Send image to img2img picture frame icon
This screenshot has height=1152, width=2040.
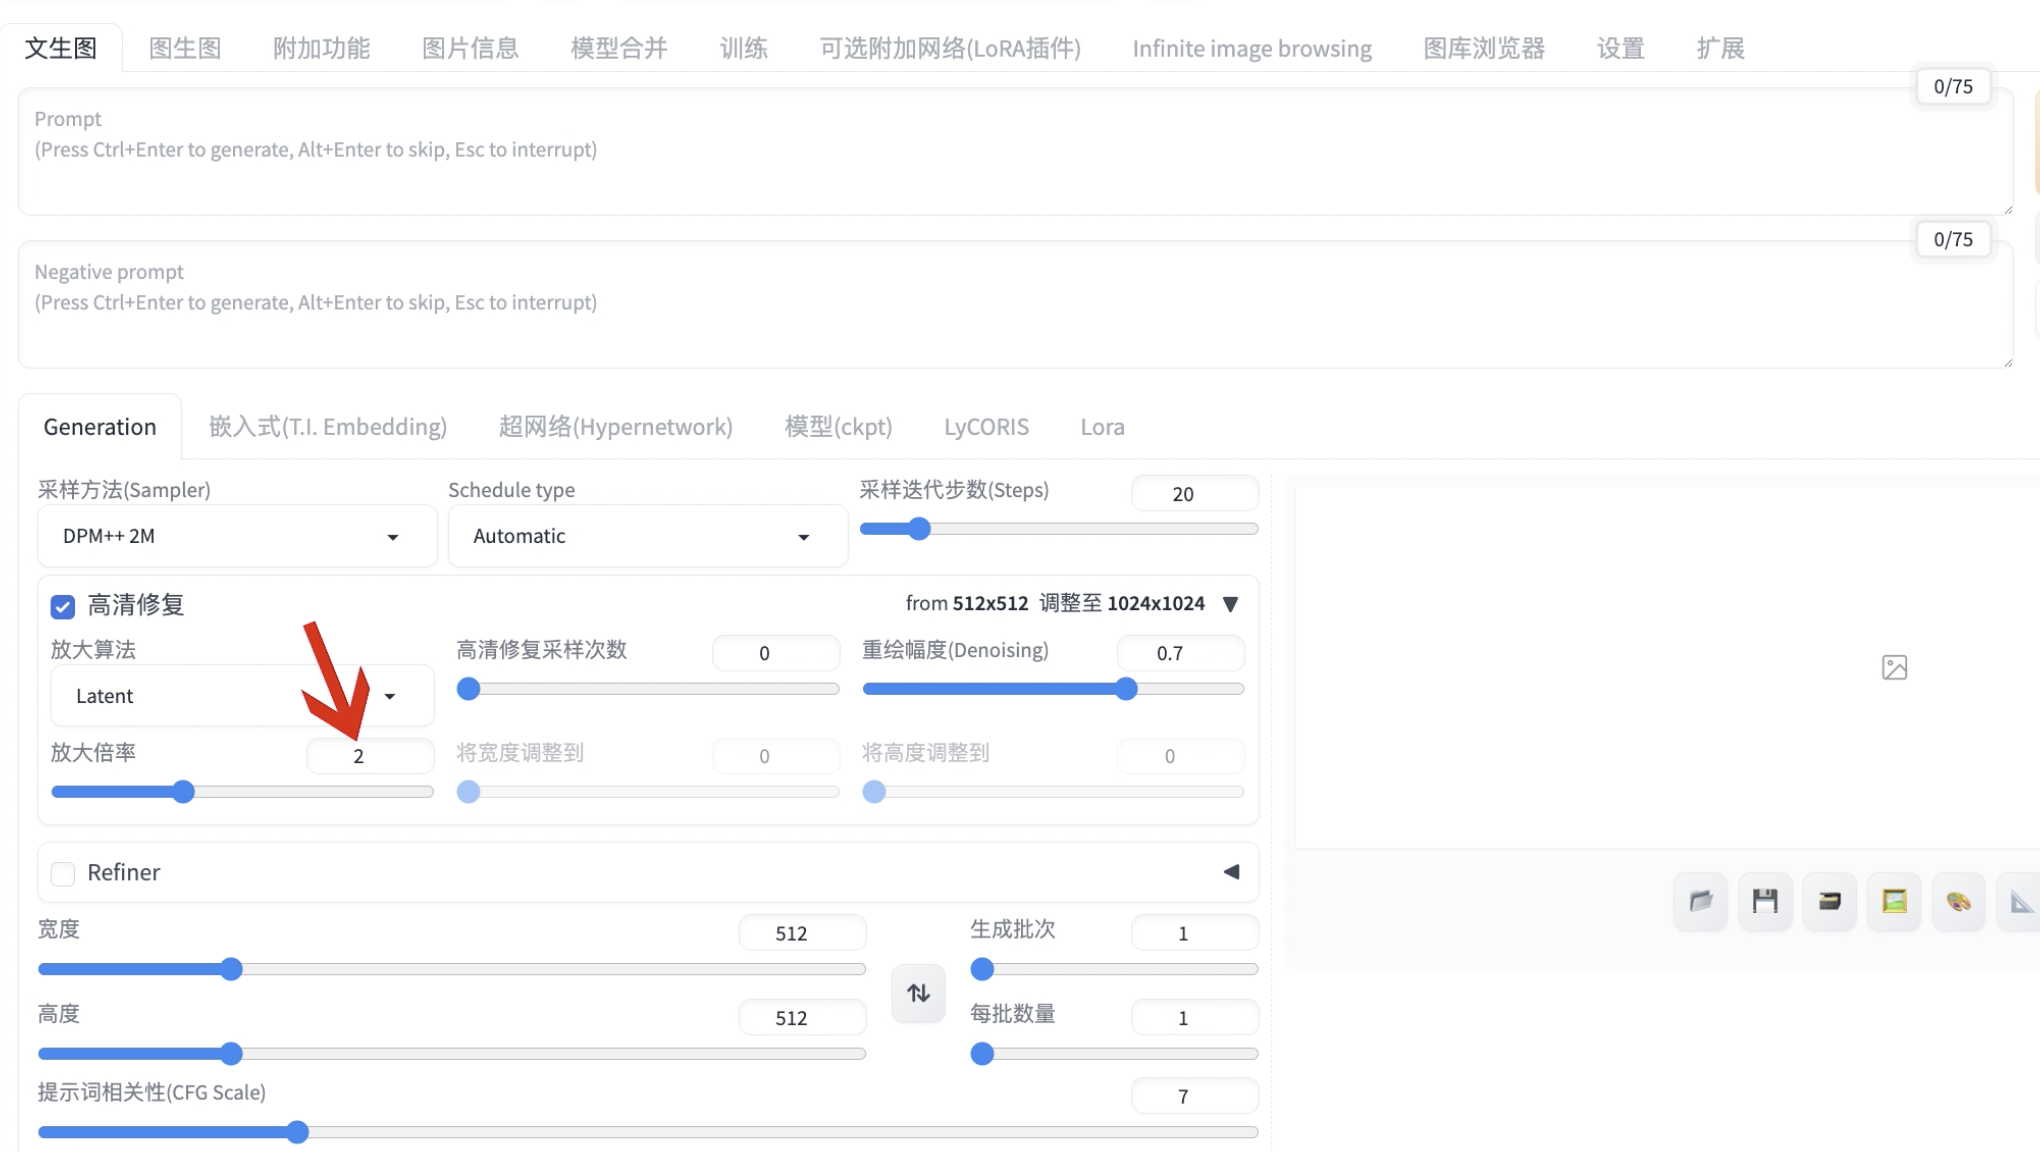(x=1894, y=901)
